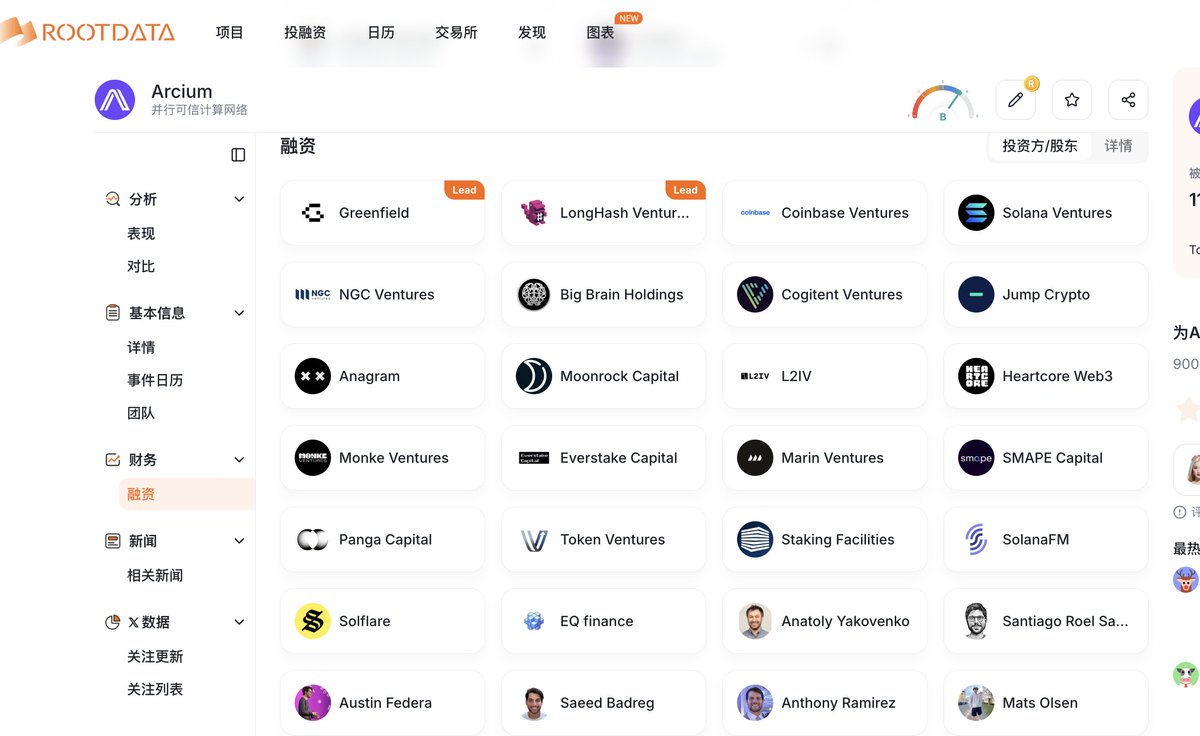The height and width of the screenshot is (736, 1200).
Task: Click the Coinbase Ventures logo
Action: pos(755,213)
